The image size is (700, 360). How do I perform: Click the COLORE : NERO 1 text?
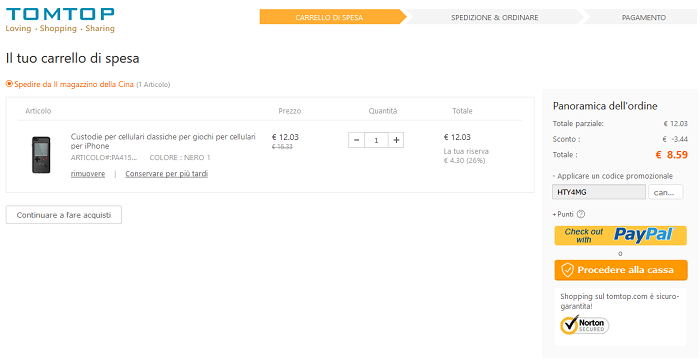(180, 158)
